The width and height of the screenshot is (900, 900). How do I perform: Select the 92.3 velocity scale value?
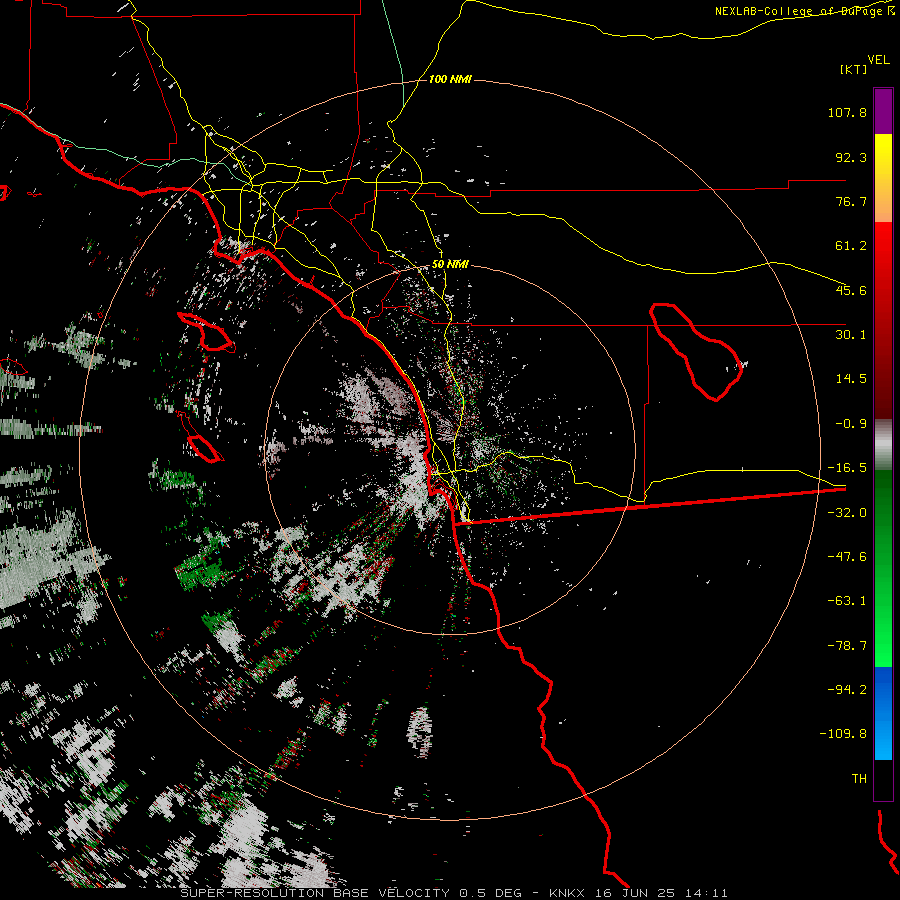click(851, 157)
